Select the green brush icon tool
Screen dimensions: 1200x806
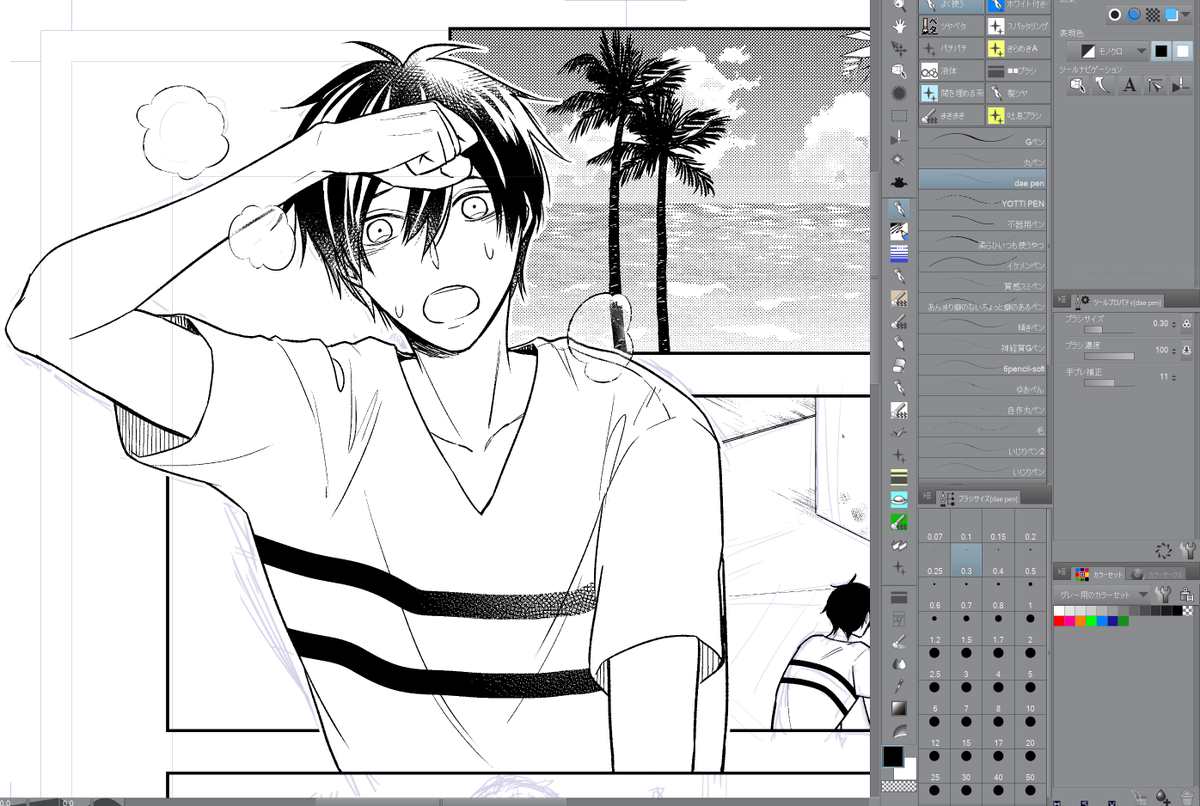tap(898, 520)
